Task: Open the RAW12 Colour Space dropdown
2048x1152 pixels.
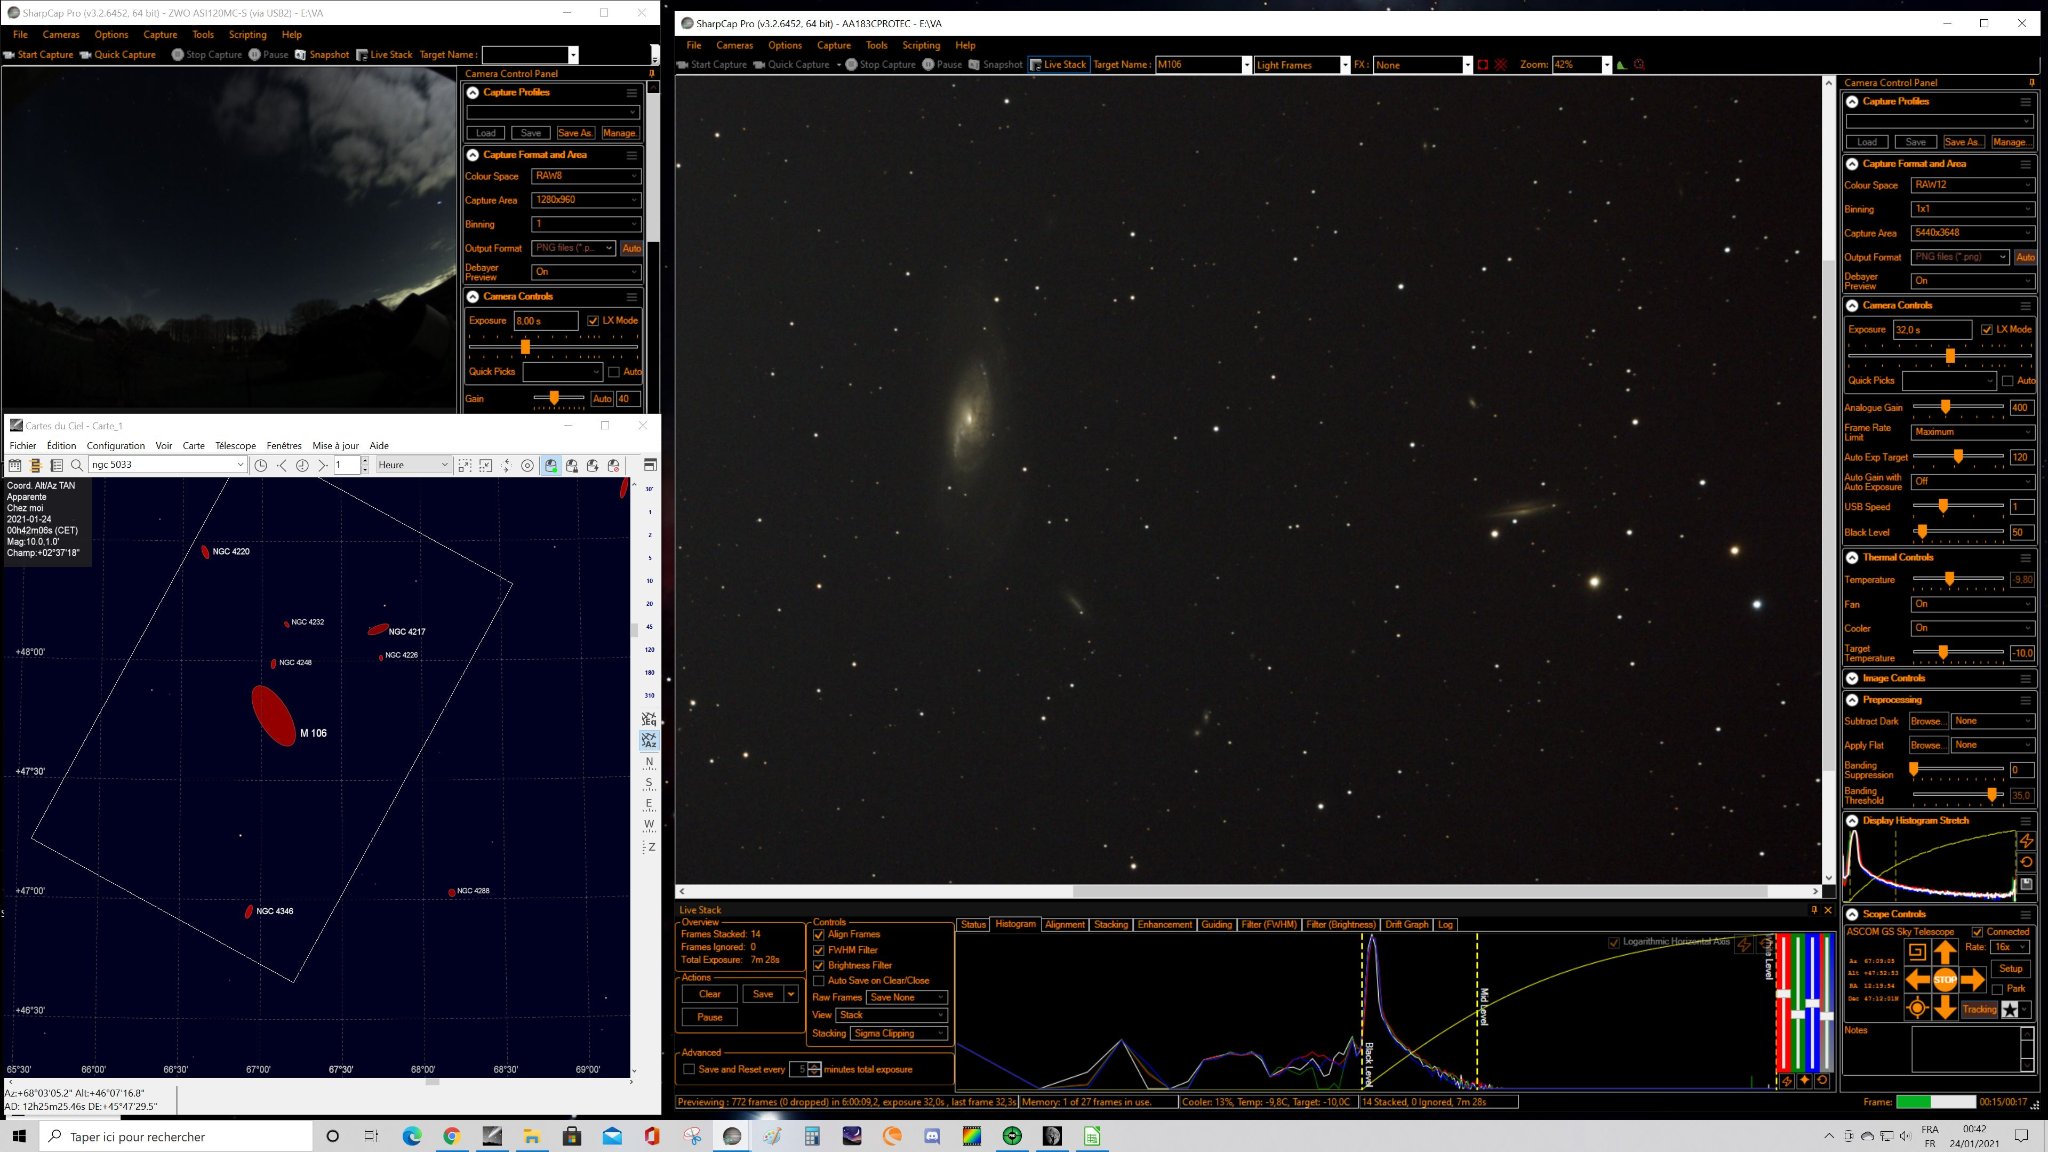Action: [x=1972, y=185]
